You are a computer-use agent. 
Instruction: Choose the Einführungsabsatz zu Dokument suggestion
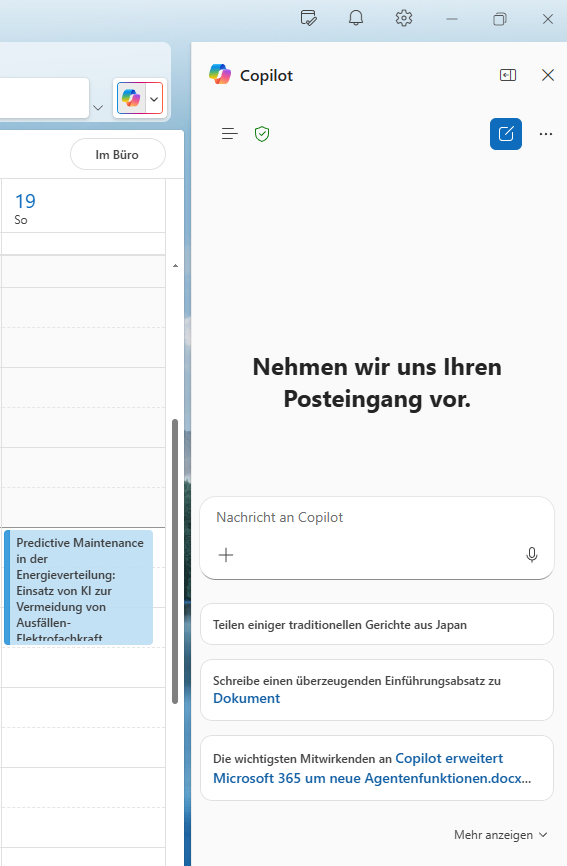tap(377, 690)
